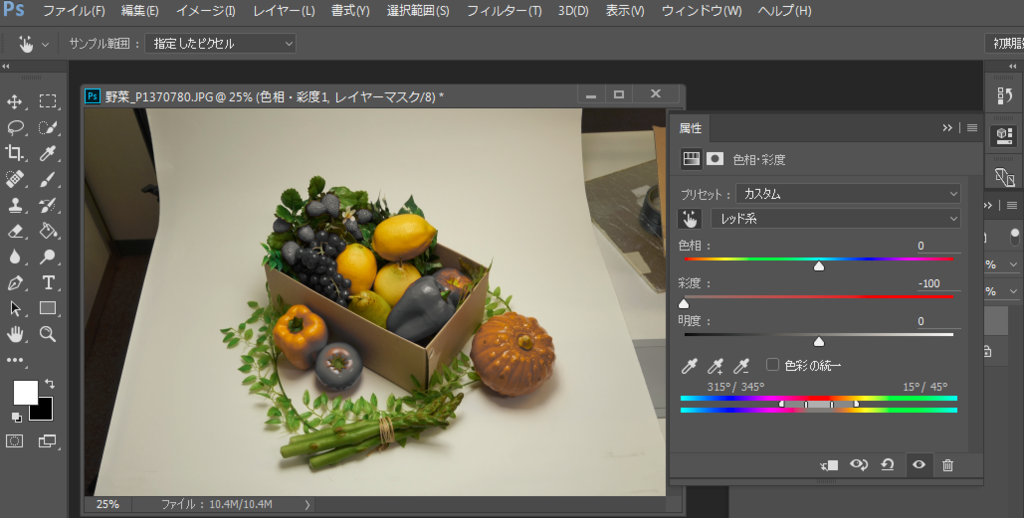Screen dimensions: 1024x518
Task: Select the Crop tool
Action: (x=14, y=153)
